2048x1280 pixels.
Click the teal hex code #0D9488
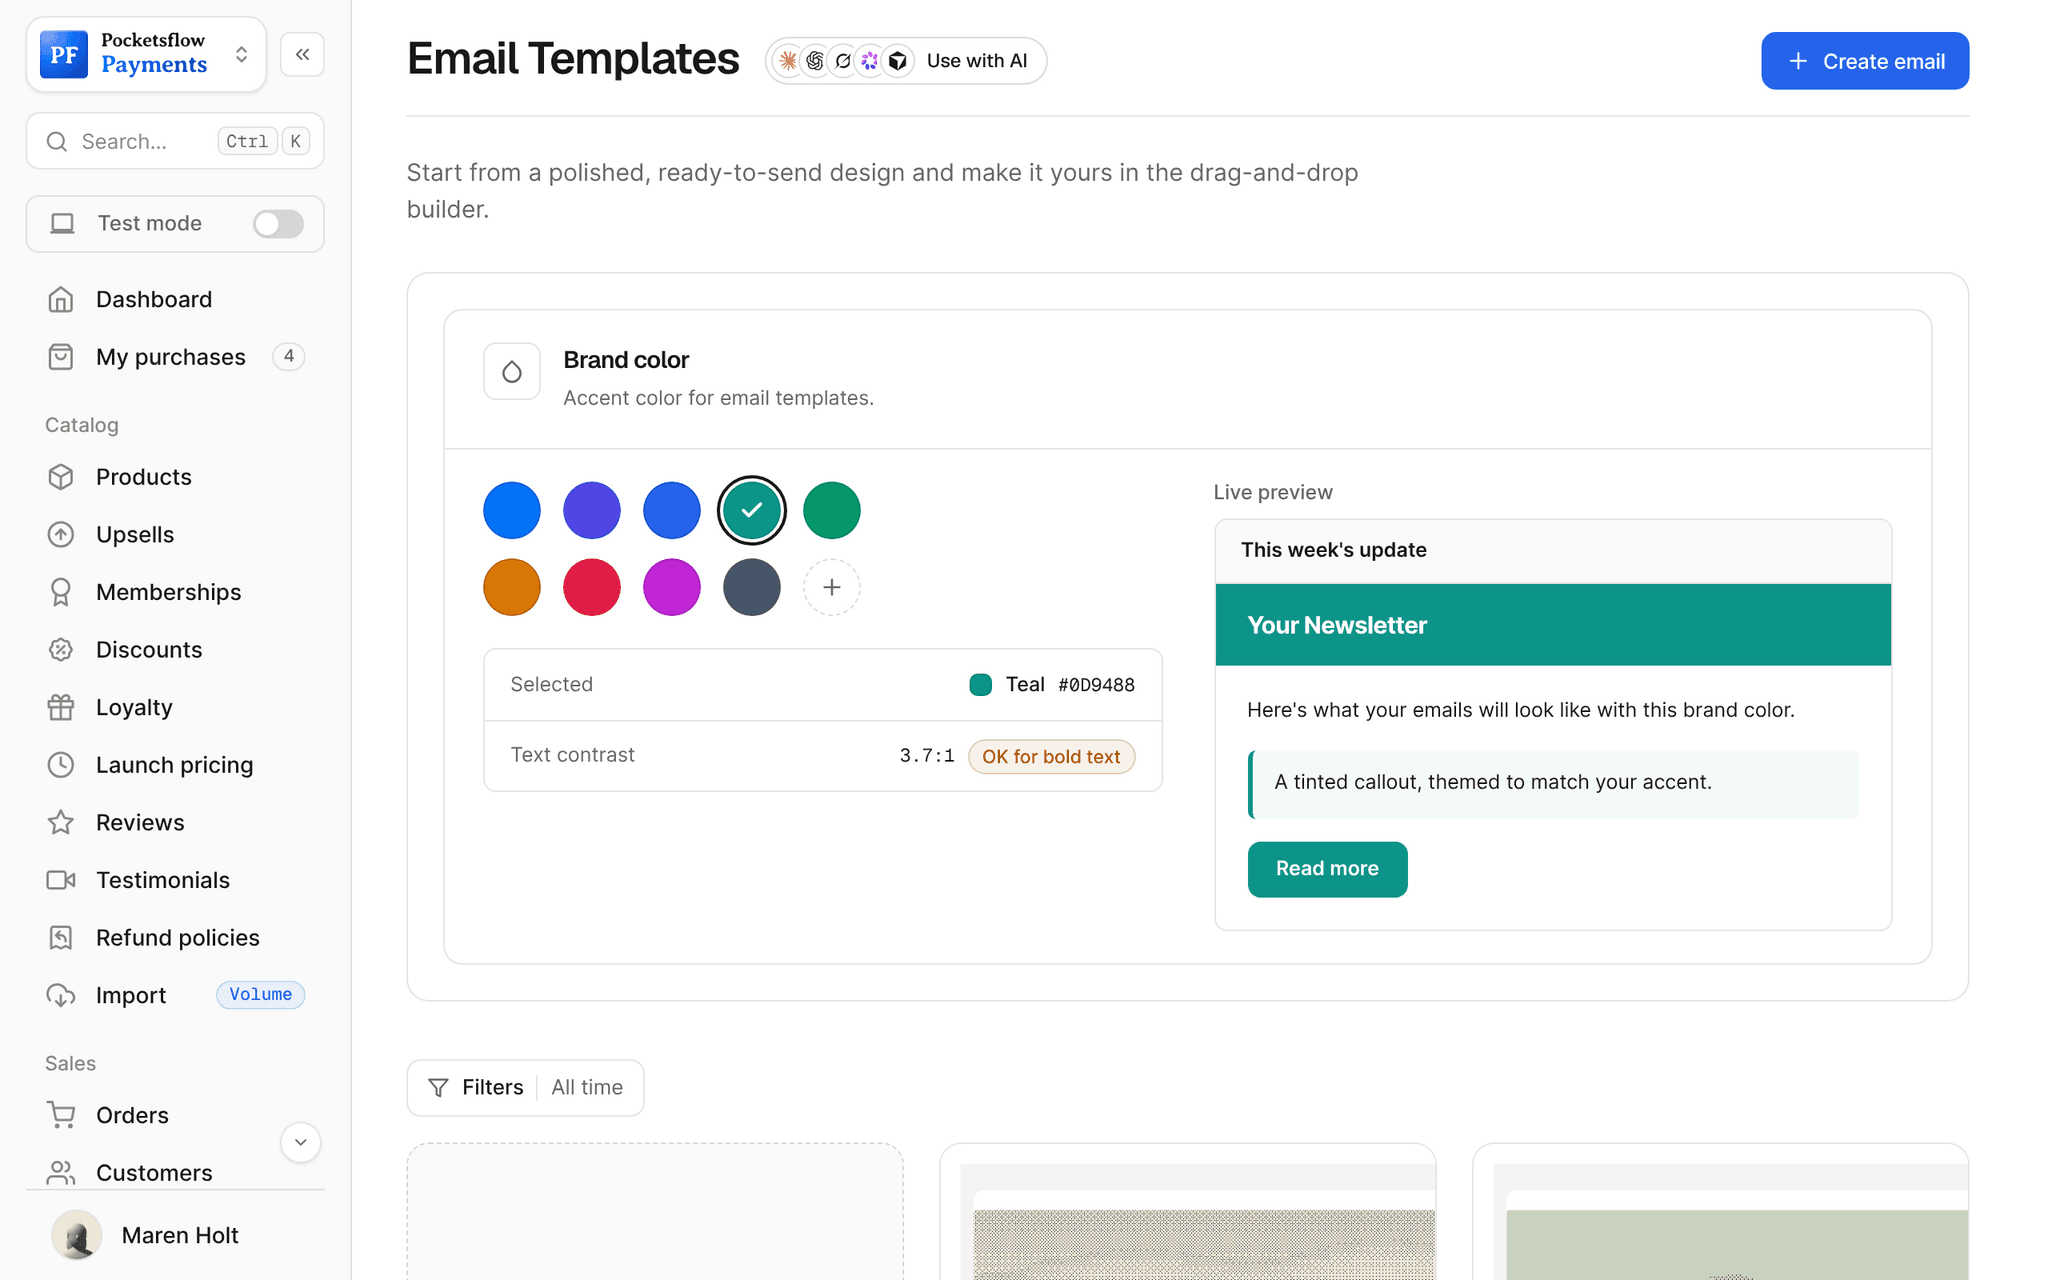click(1096, 685)
